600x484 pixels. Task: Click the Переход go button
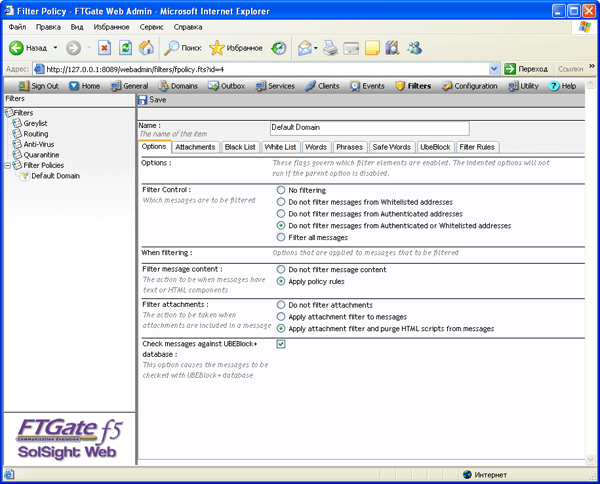[527, 69]
